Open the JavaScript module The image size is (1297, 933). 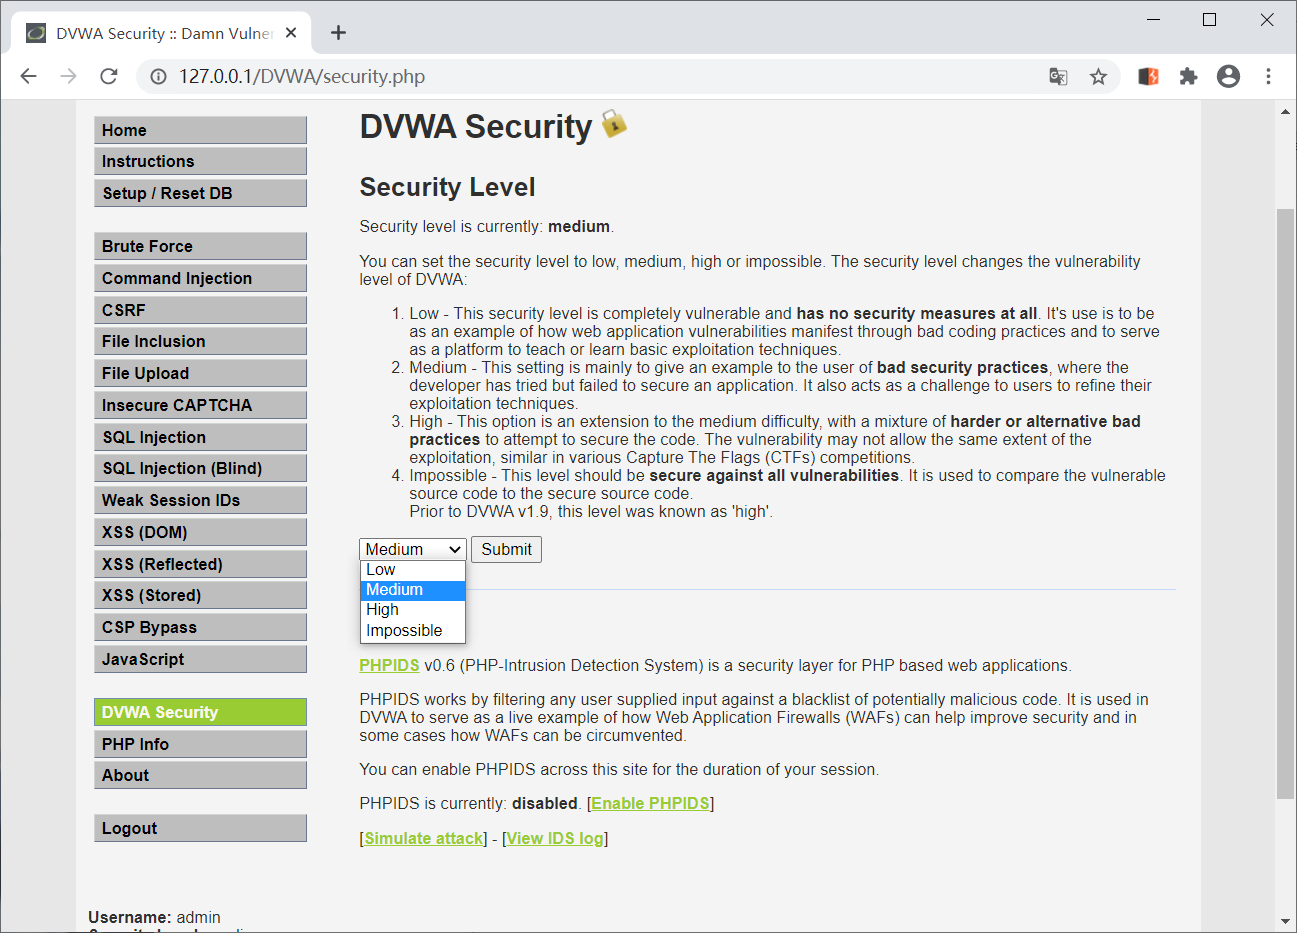point(200,659)
